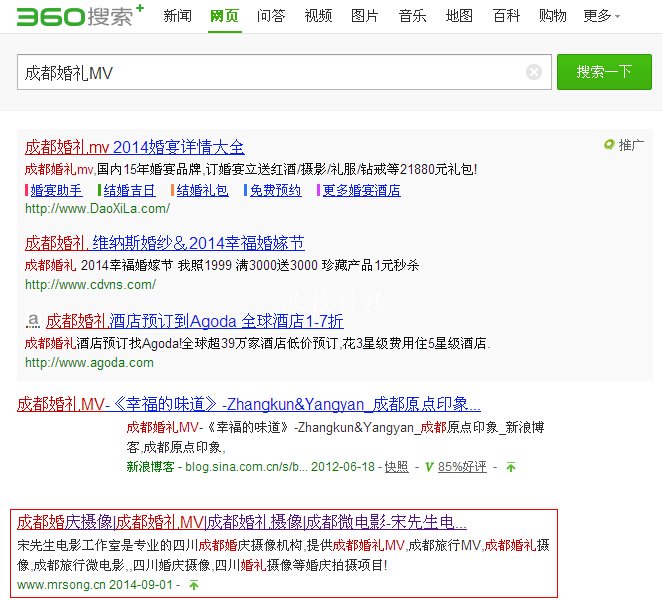
Task: Click into the search field containing 成都婚礼MV
Action: pyautogui.click(x=270, y=72)
